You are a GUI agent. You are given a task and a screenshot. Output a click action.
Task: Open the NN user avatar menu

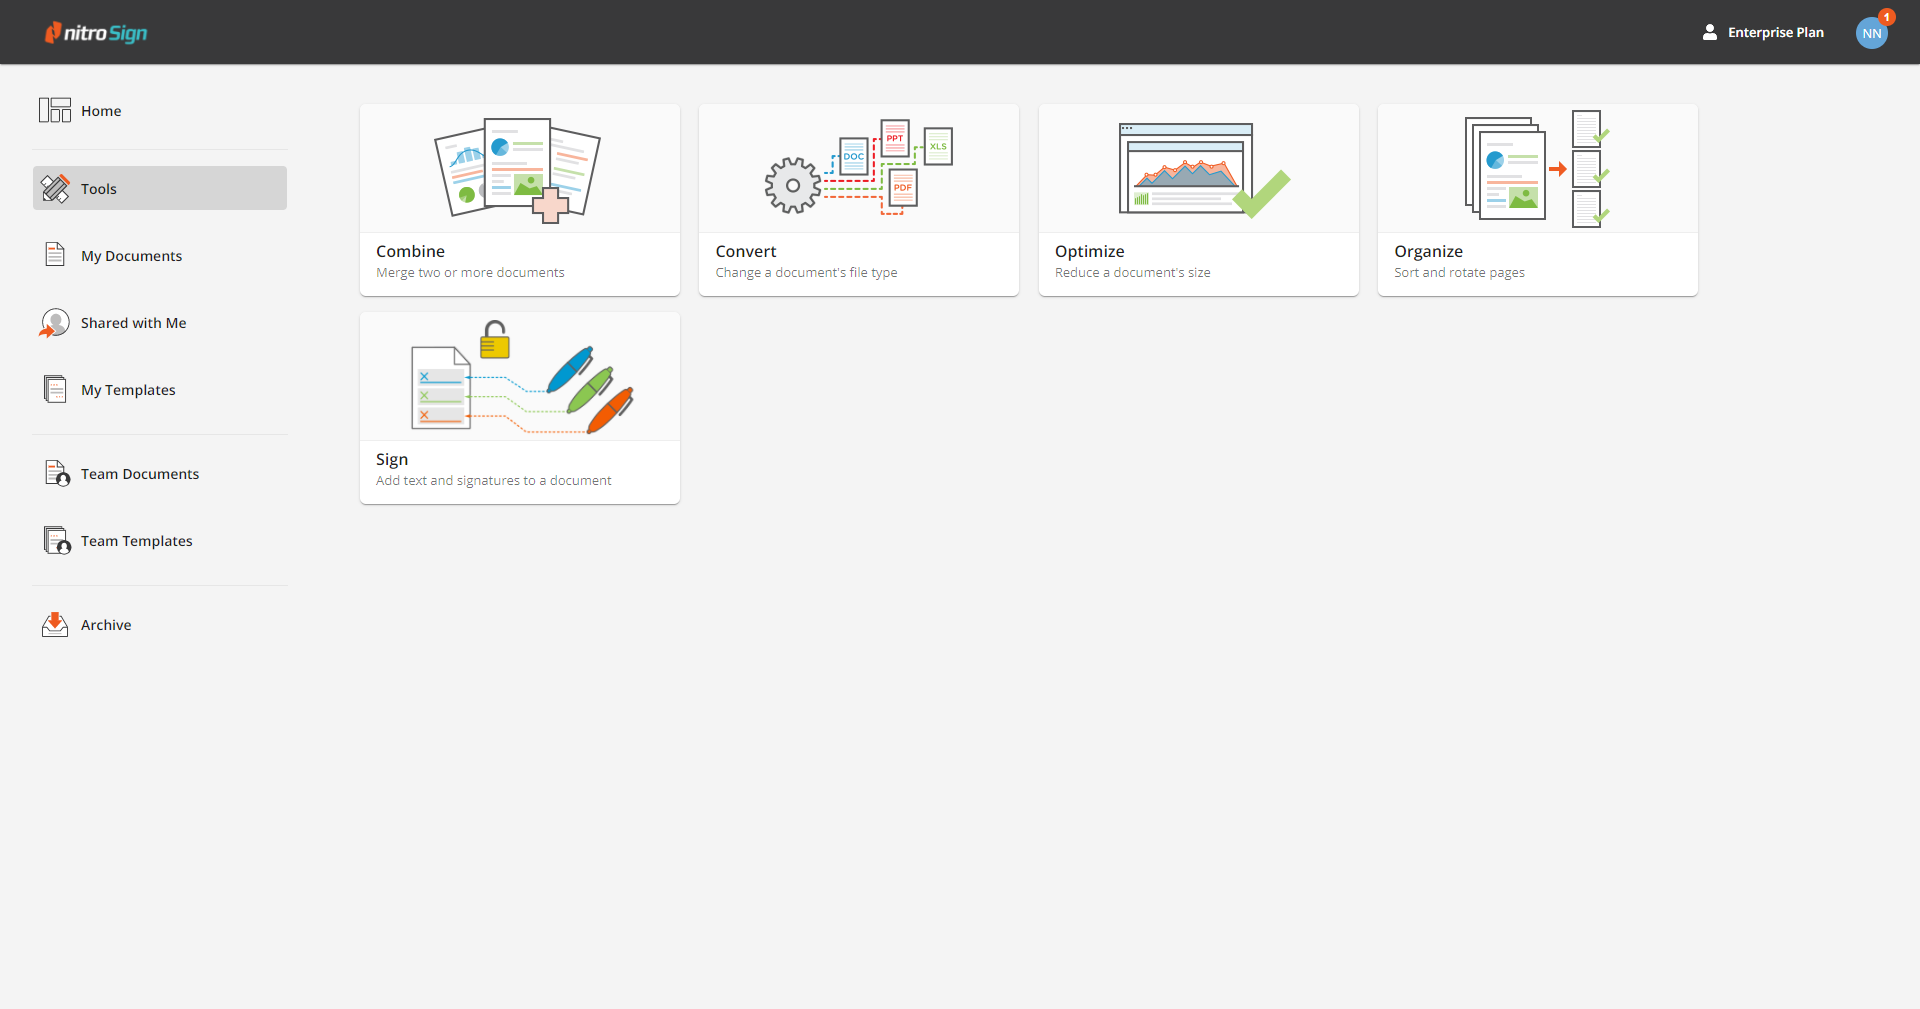1872,33
